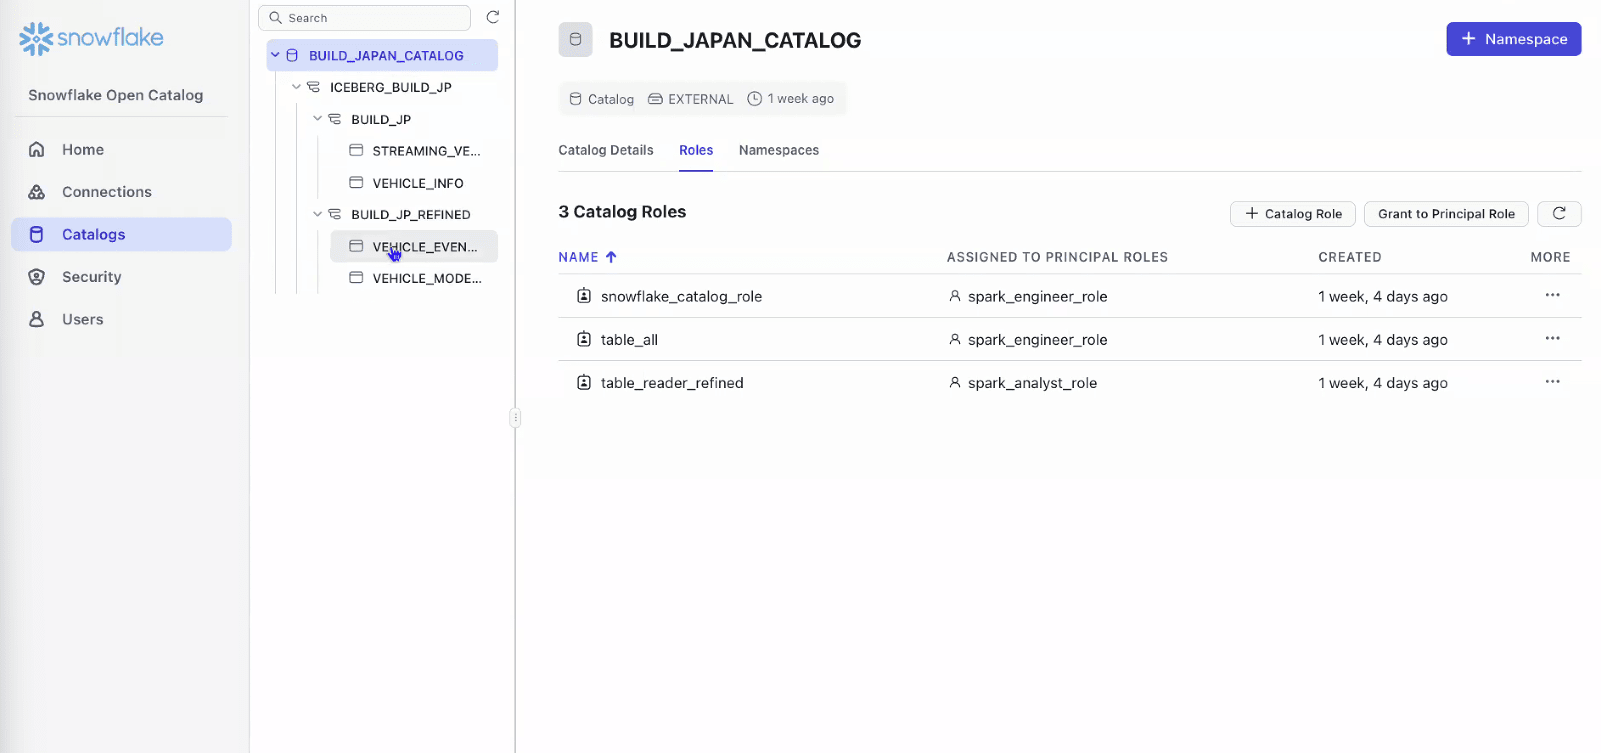Select BUILD_JAPAN_CATALOG in the tree
This screenshot has width=1601, height=753.
tap(386, 56)
